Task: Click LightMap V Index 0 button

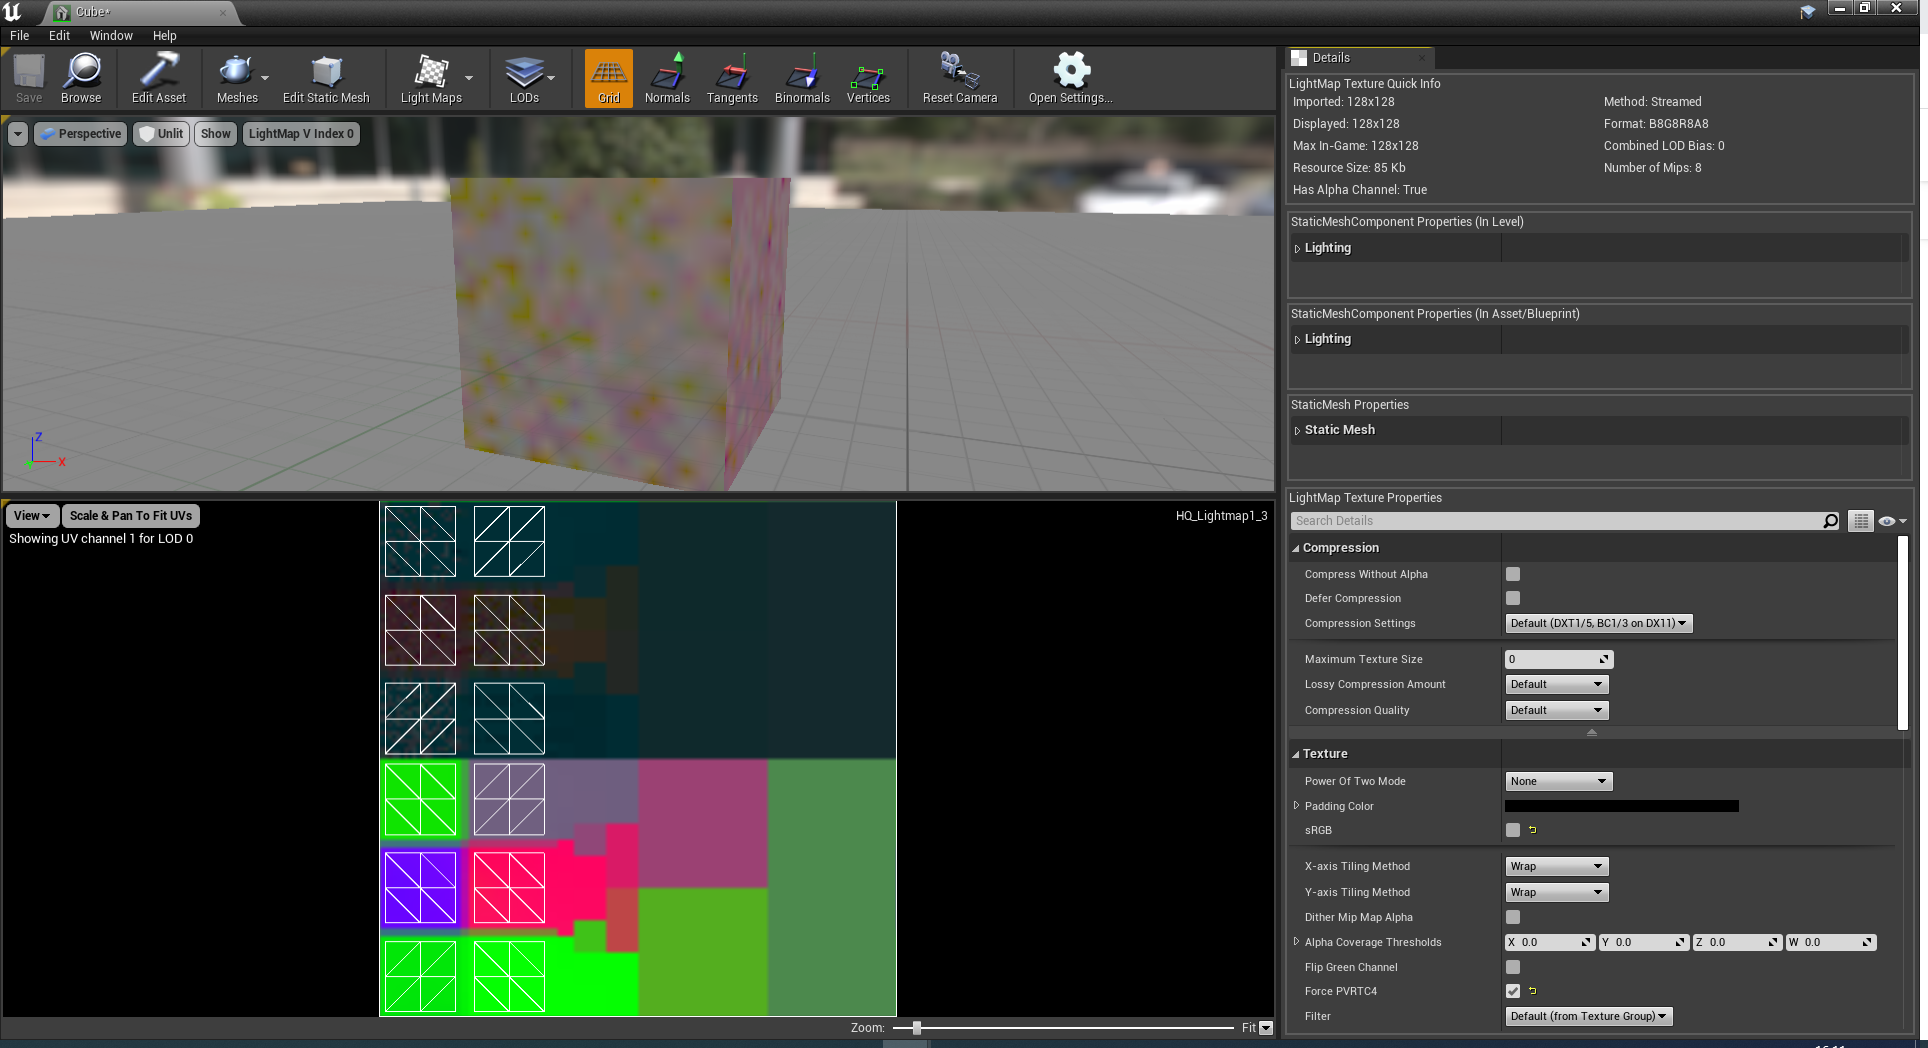Action: pos(301,134)
